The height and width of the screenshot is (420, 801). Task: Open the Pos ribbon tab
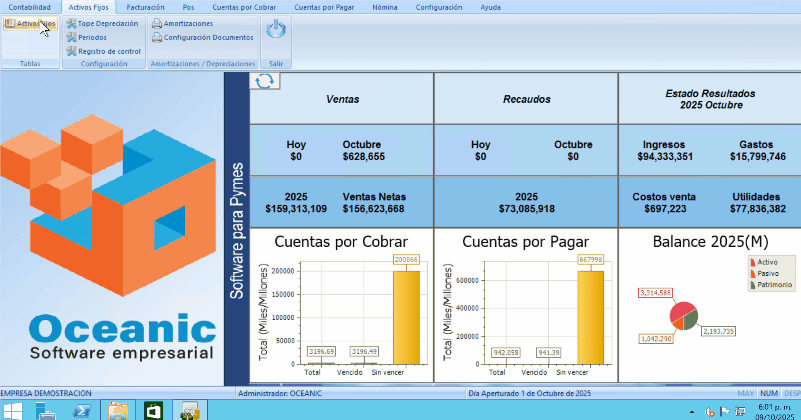click(188, 7)
